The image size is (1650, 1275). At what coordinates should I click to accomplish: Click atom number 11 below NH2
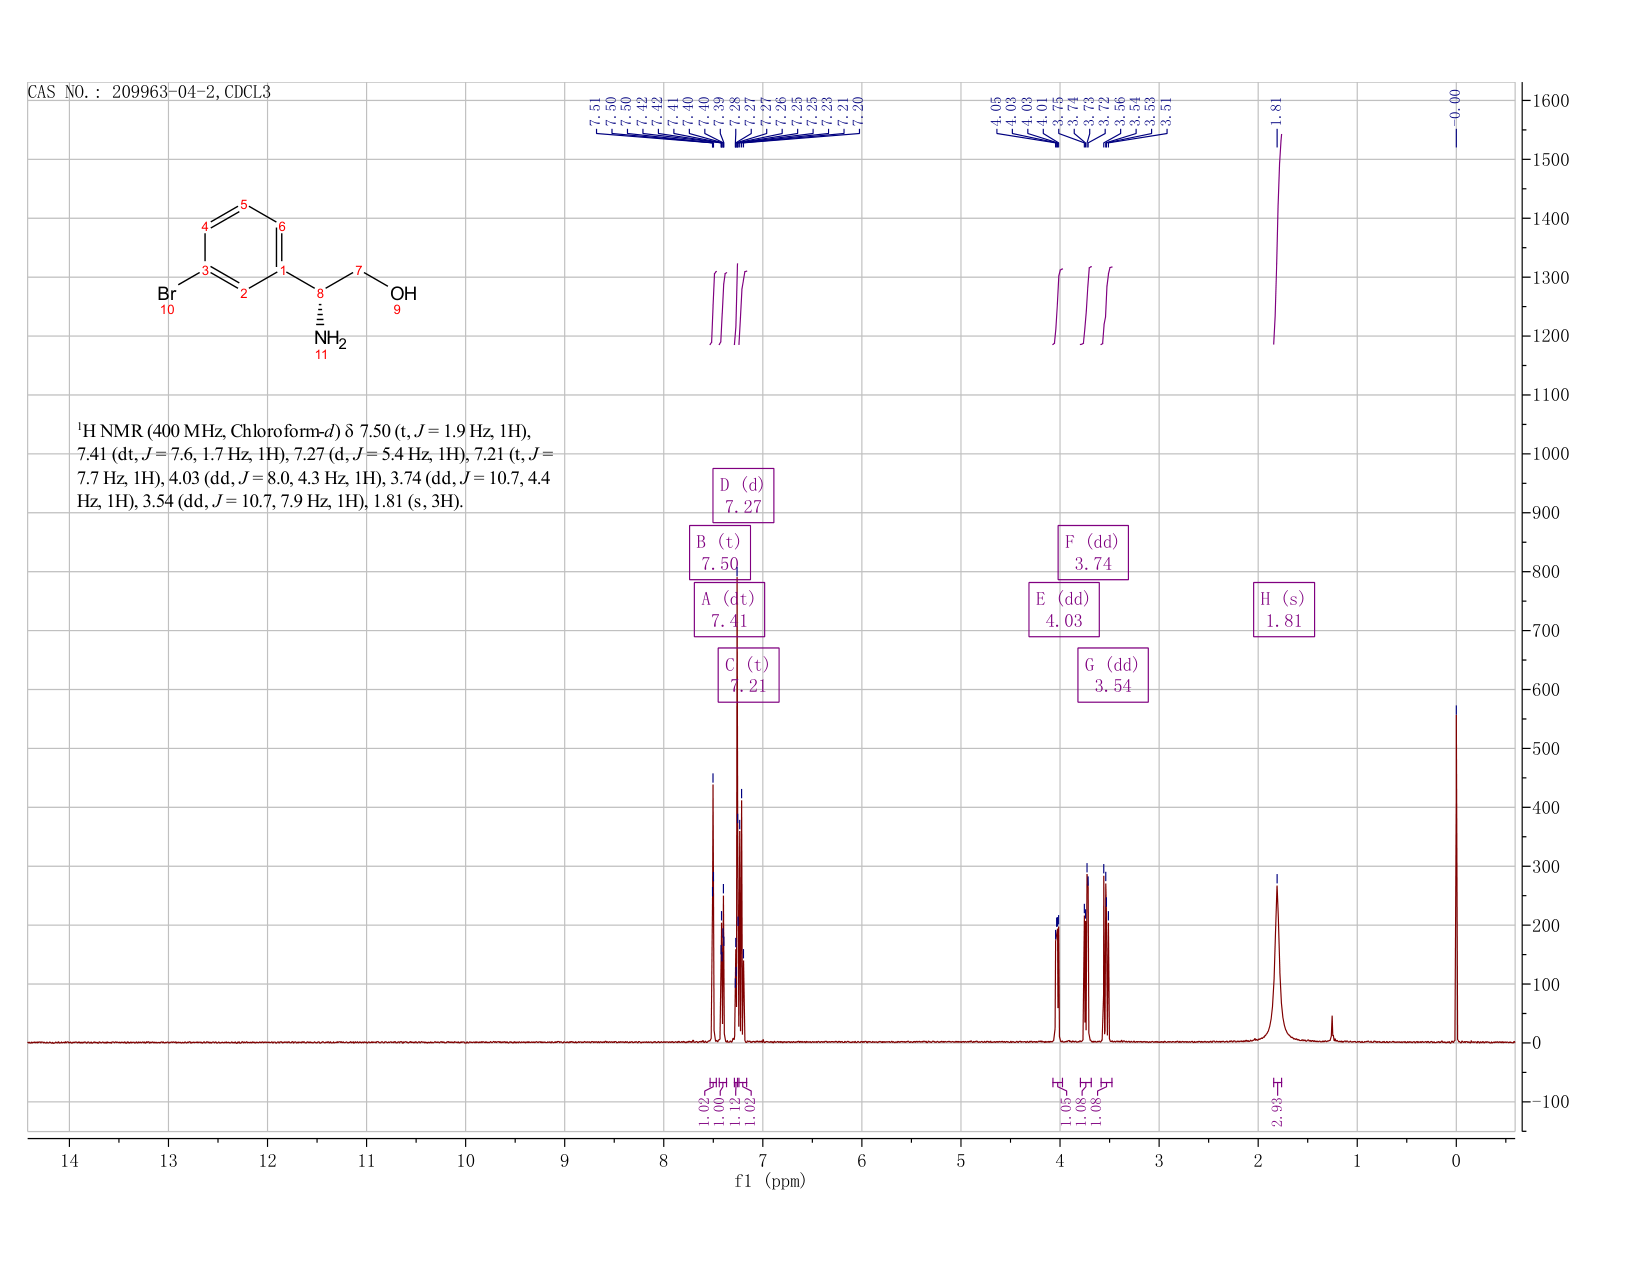321,355
